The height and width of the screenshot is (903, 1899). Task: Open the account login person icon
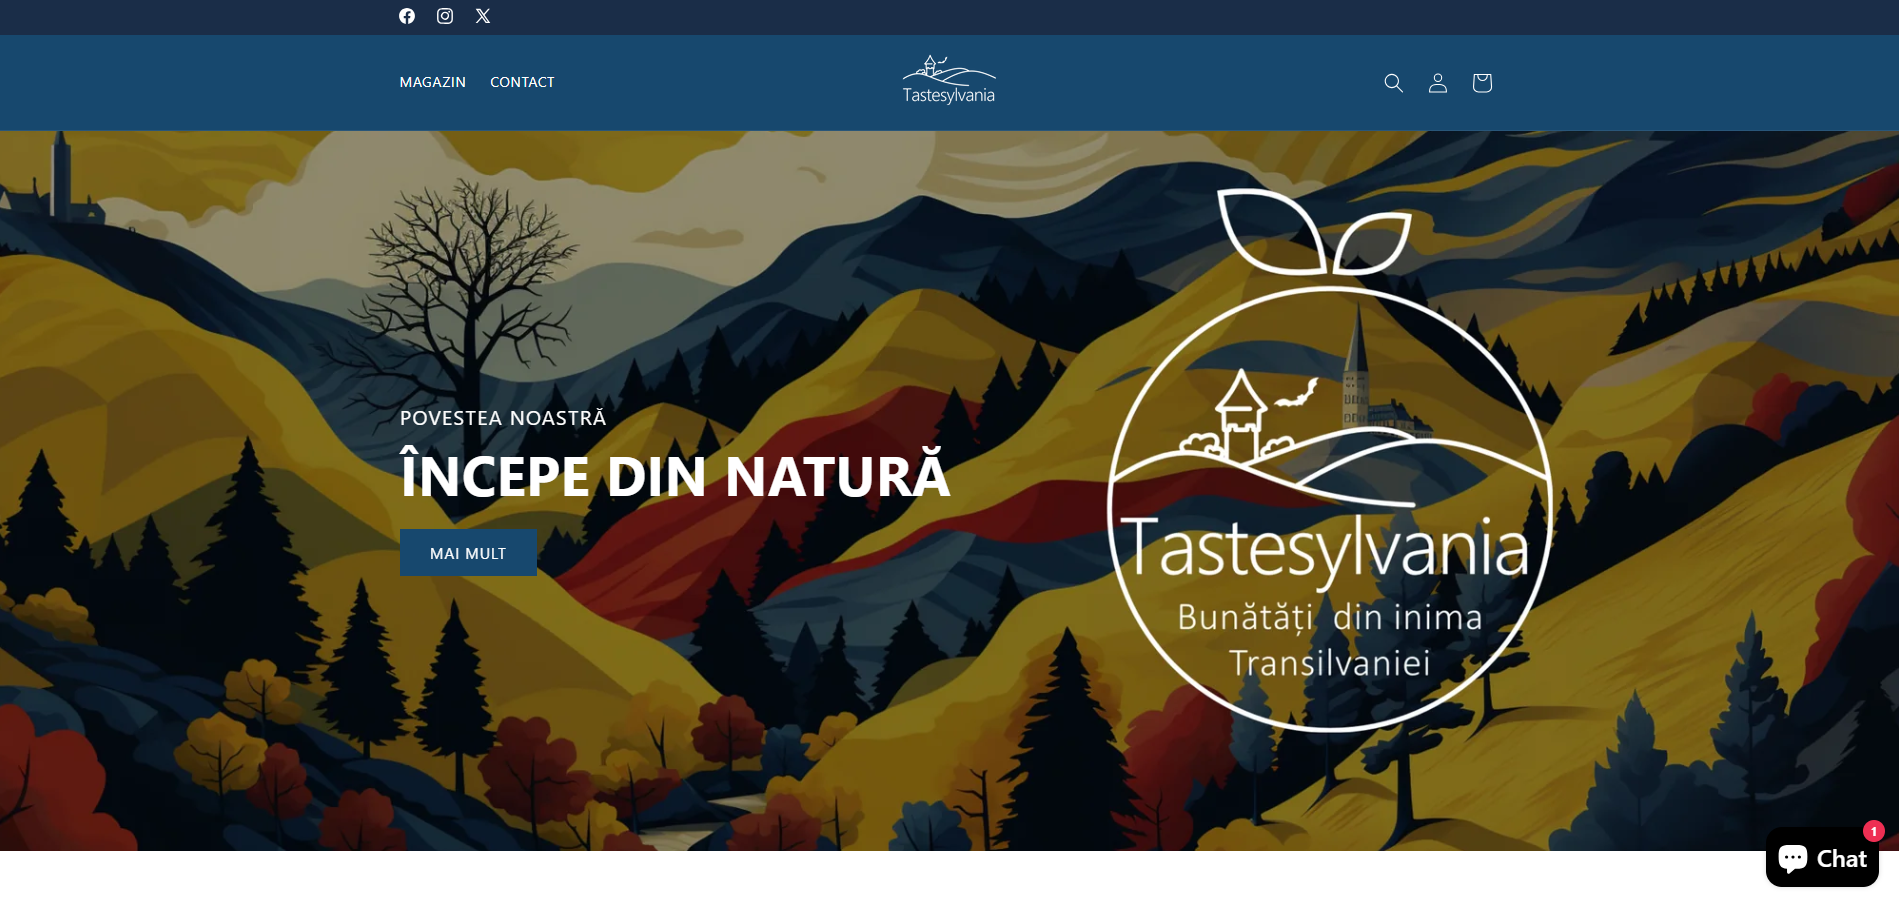1438,83
